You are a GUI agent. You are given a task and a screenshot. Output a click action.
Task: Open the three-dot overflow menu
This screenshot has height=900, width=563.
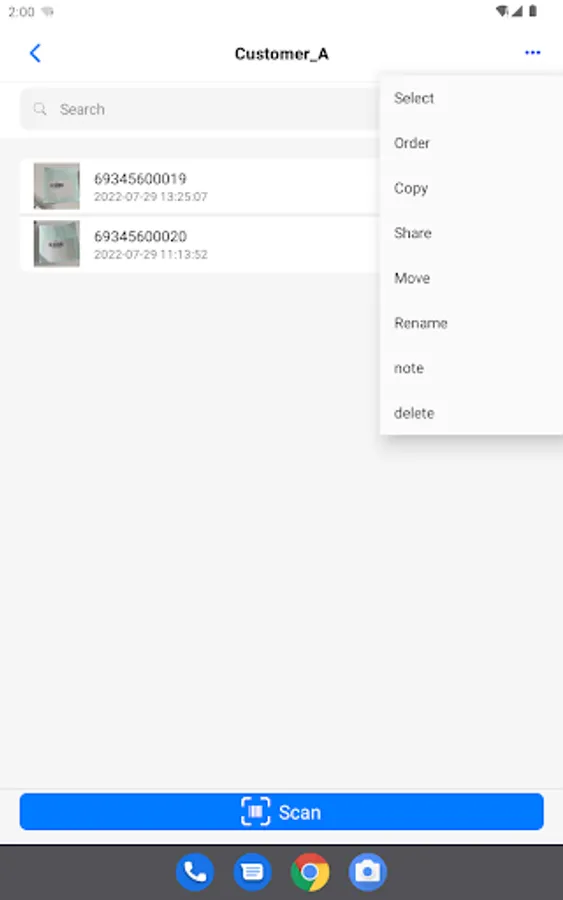click(533, 53)
